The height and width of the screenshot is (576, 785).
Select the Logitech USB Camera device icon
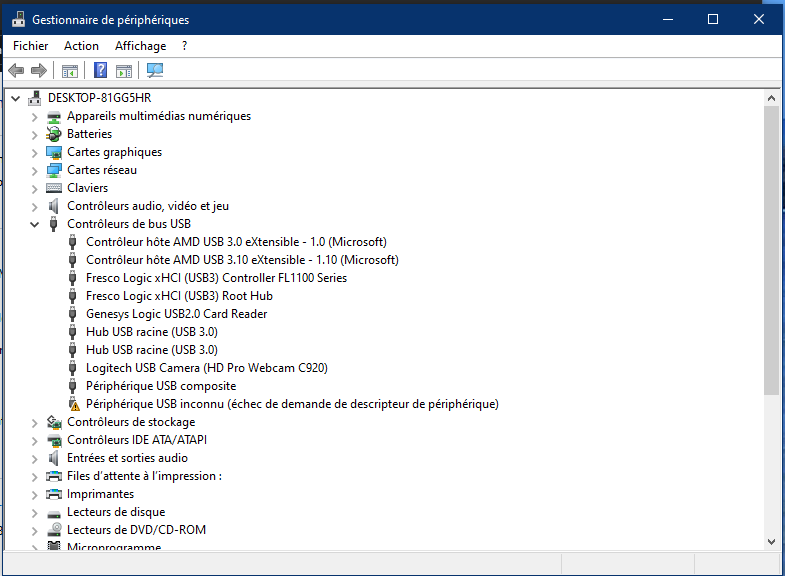73,368
